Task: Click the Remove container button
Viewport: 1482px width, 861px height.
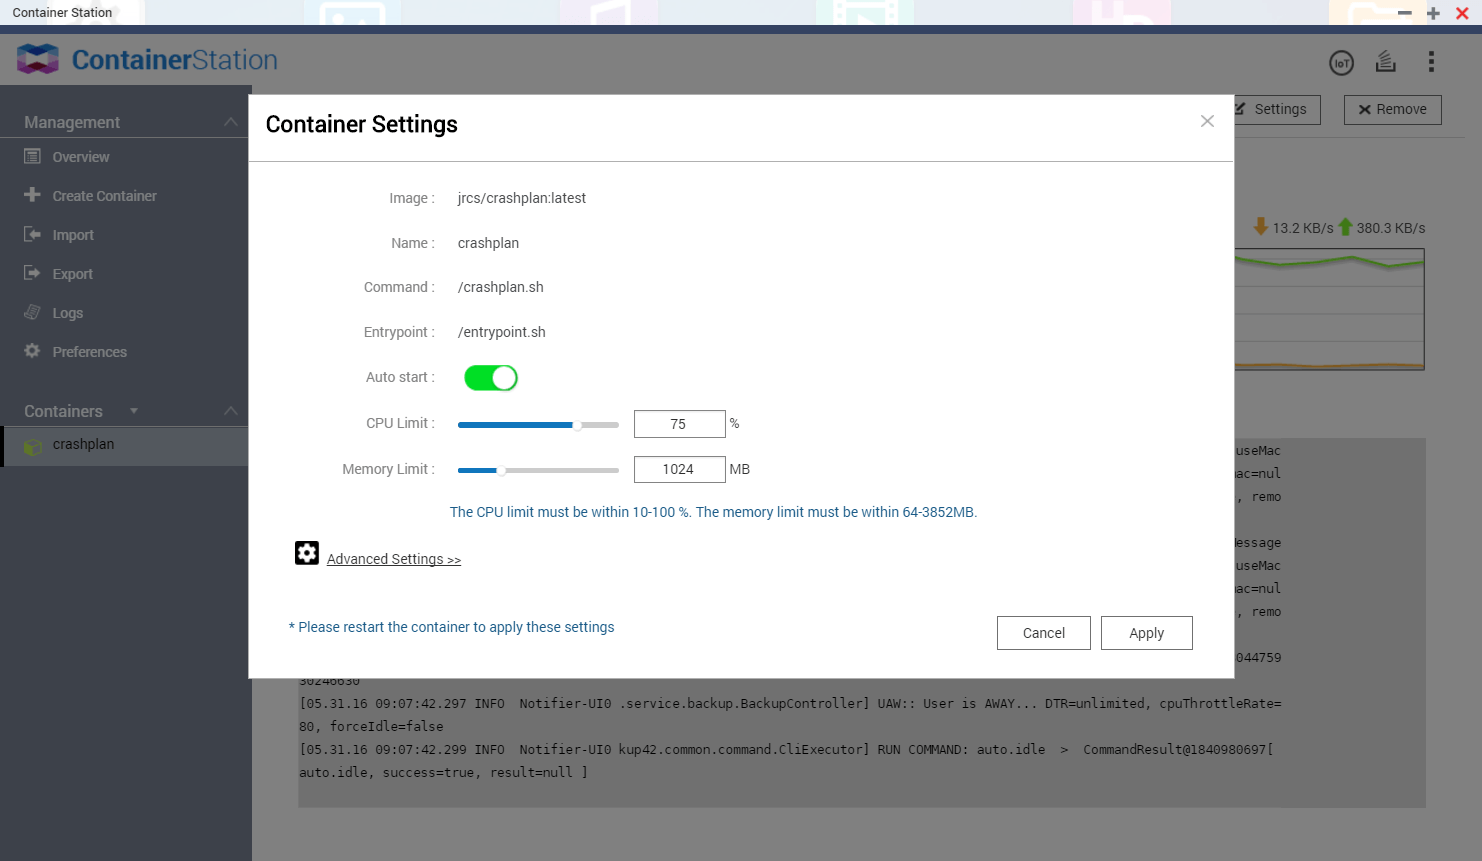Action: tap(1393, 109)
